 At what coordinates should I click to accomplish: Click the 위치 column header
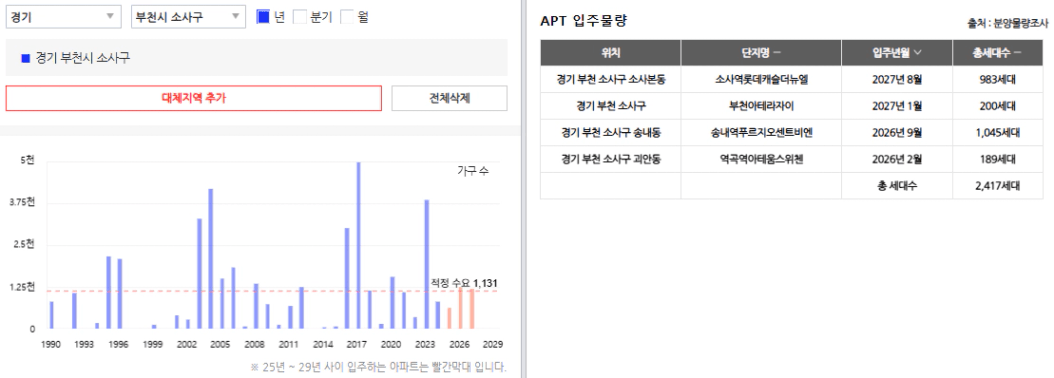click(610, 52)
